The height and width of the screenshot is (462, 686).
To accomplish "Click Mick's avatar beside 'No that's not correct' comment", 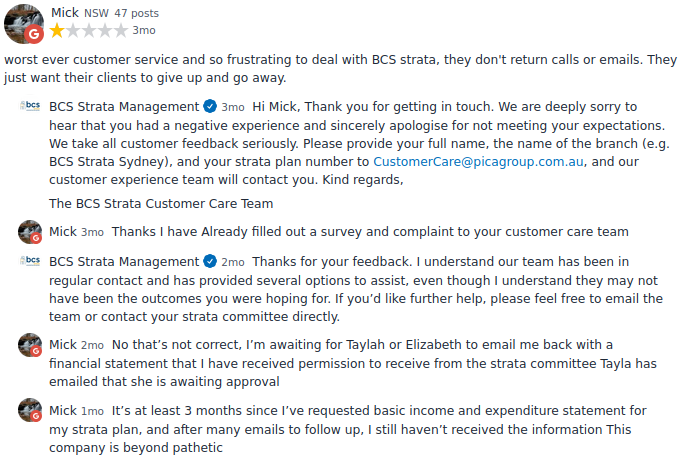I will 29,346.
